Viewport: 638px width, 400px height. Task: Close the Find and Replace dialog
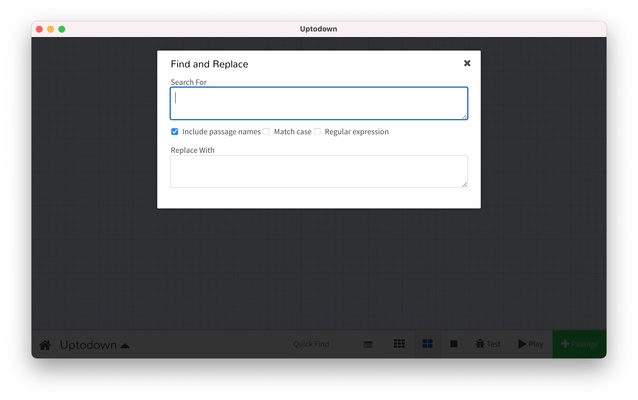[x=467, y=63]
